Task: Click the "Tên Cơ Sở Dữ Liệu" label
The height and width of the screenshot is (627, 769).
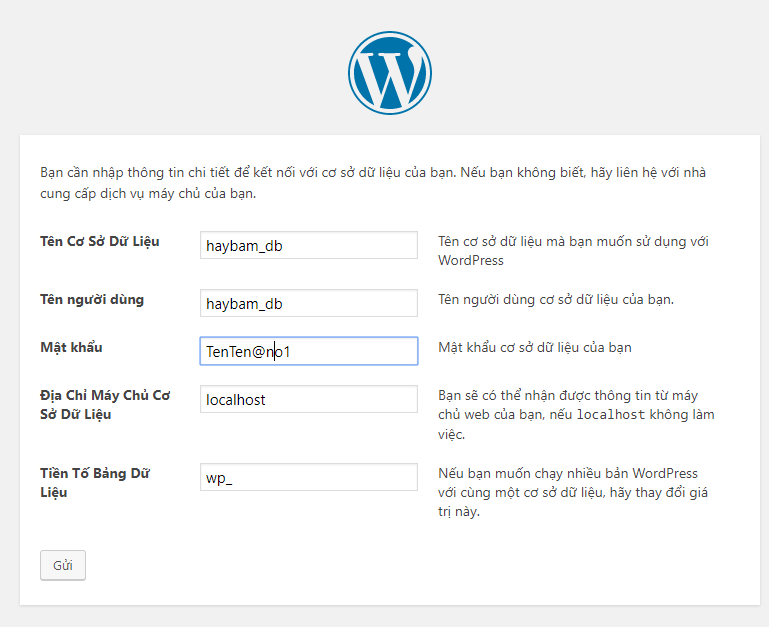Action: click(x=100, y=241)
